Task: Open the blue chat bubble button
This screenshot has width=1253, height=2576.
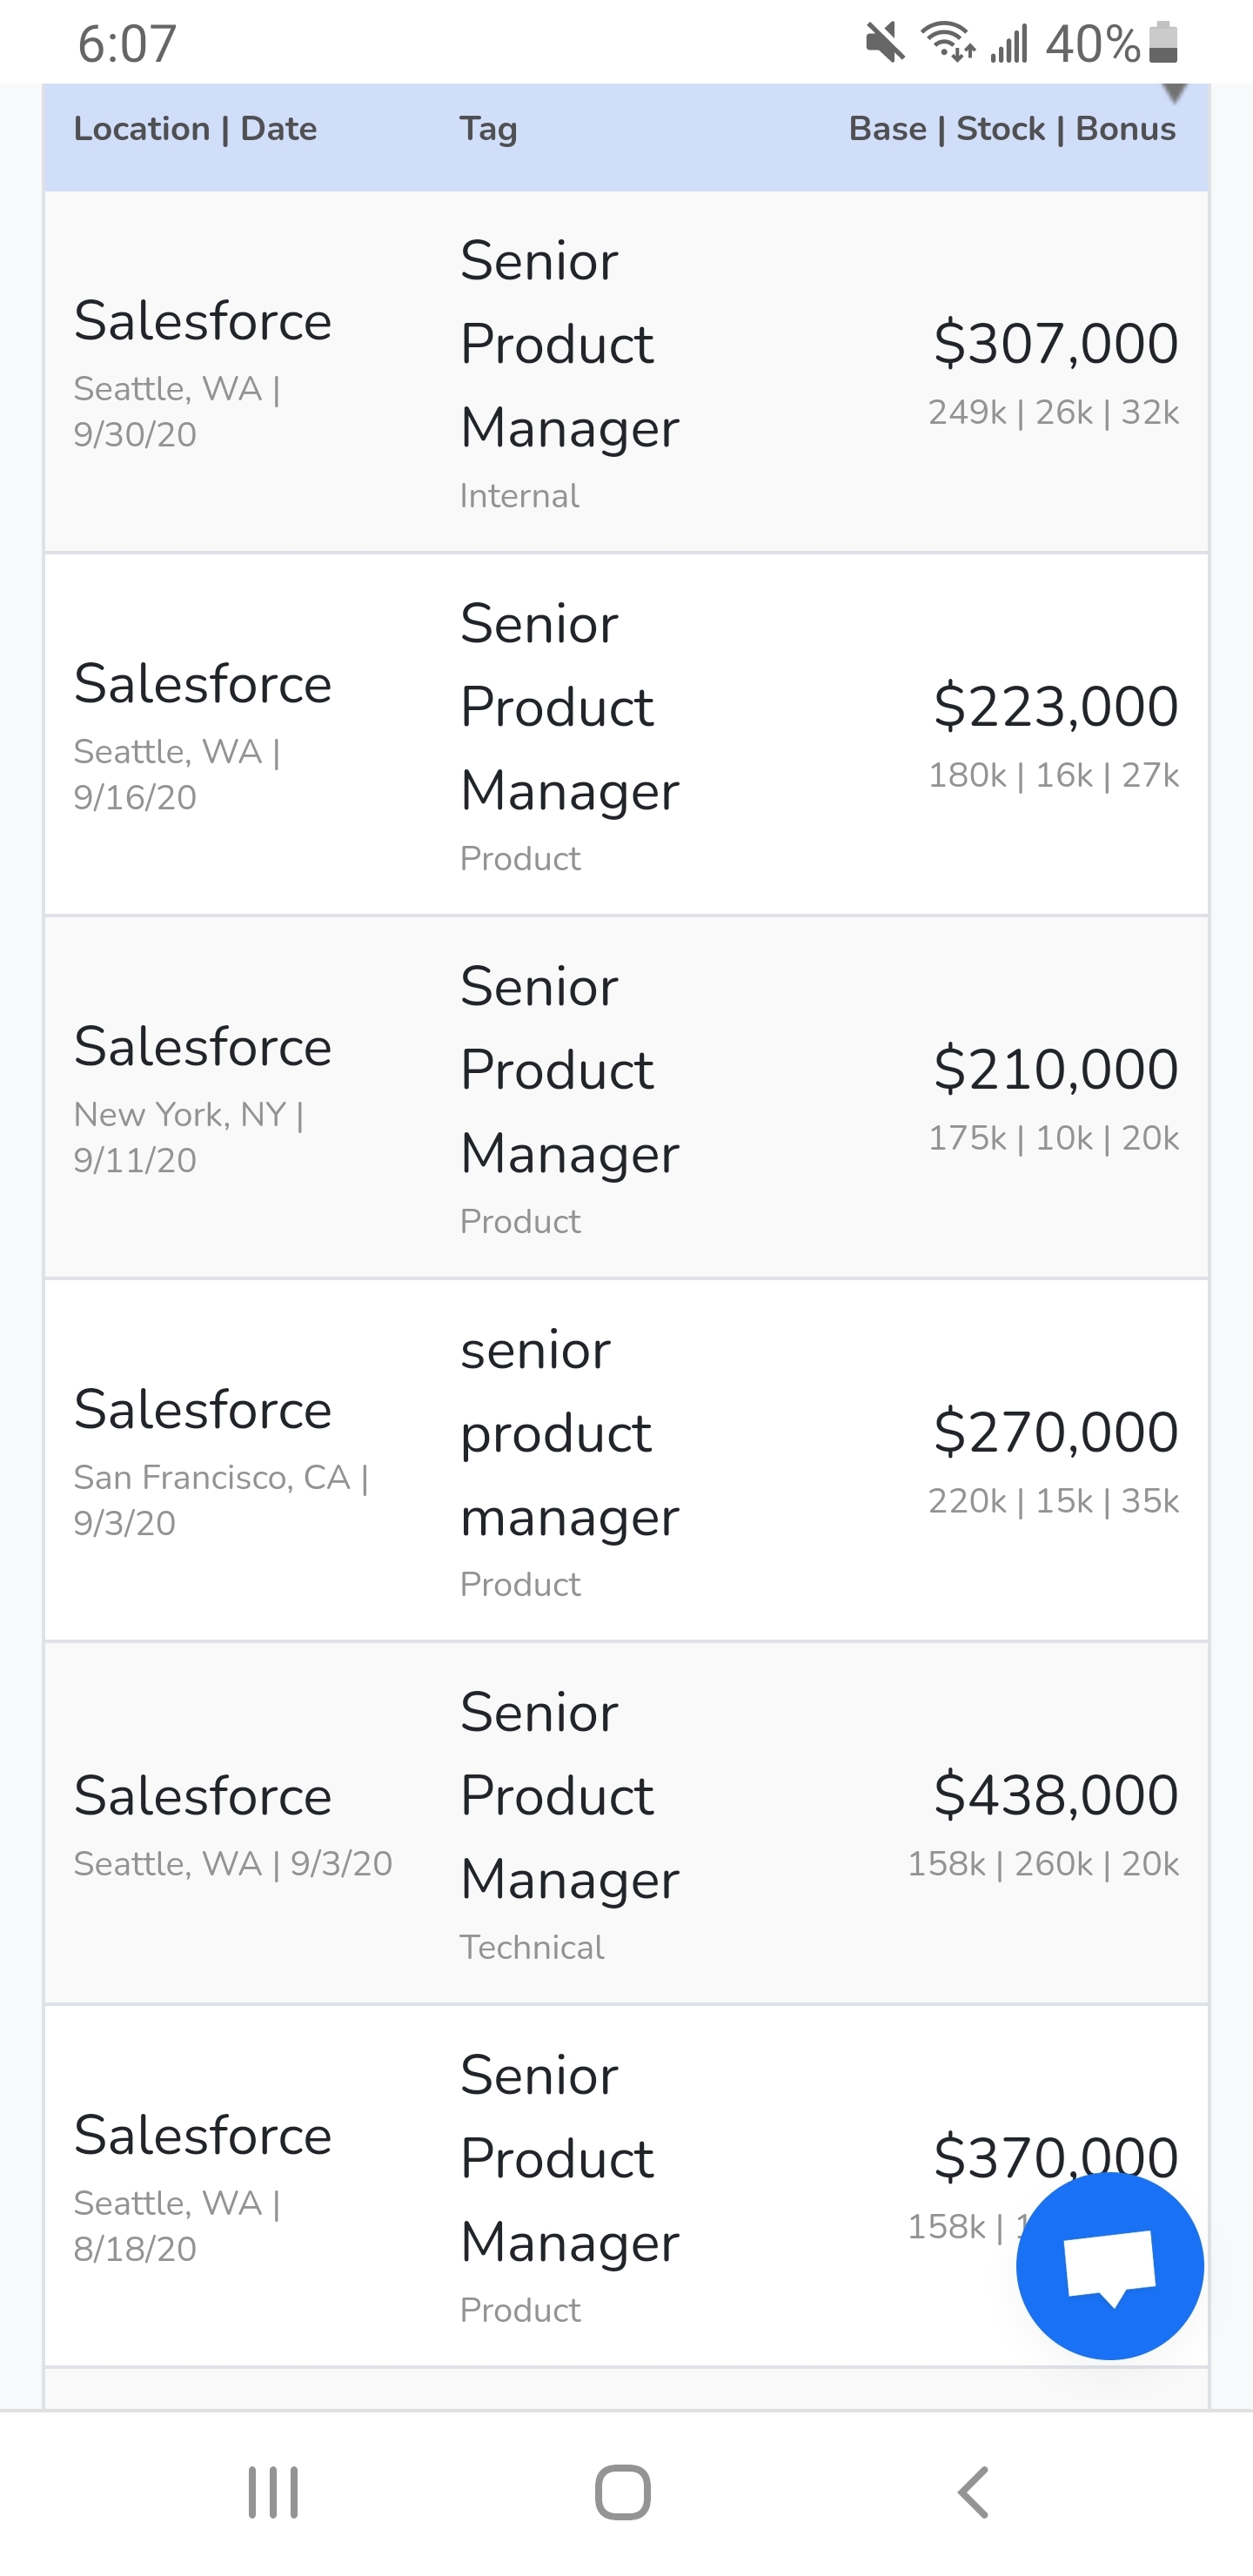Action: (1109, 2265)
